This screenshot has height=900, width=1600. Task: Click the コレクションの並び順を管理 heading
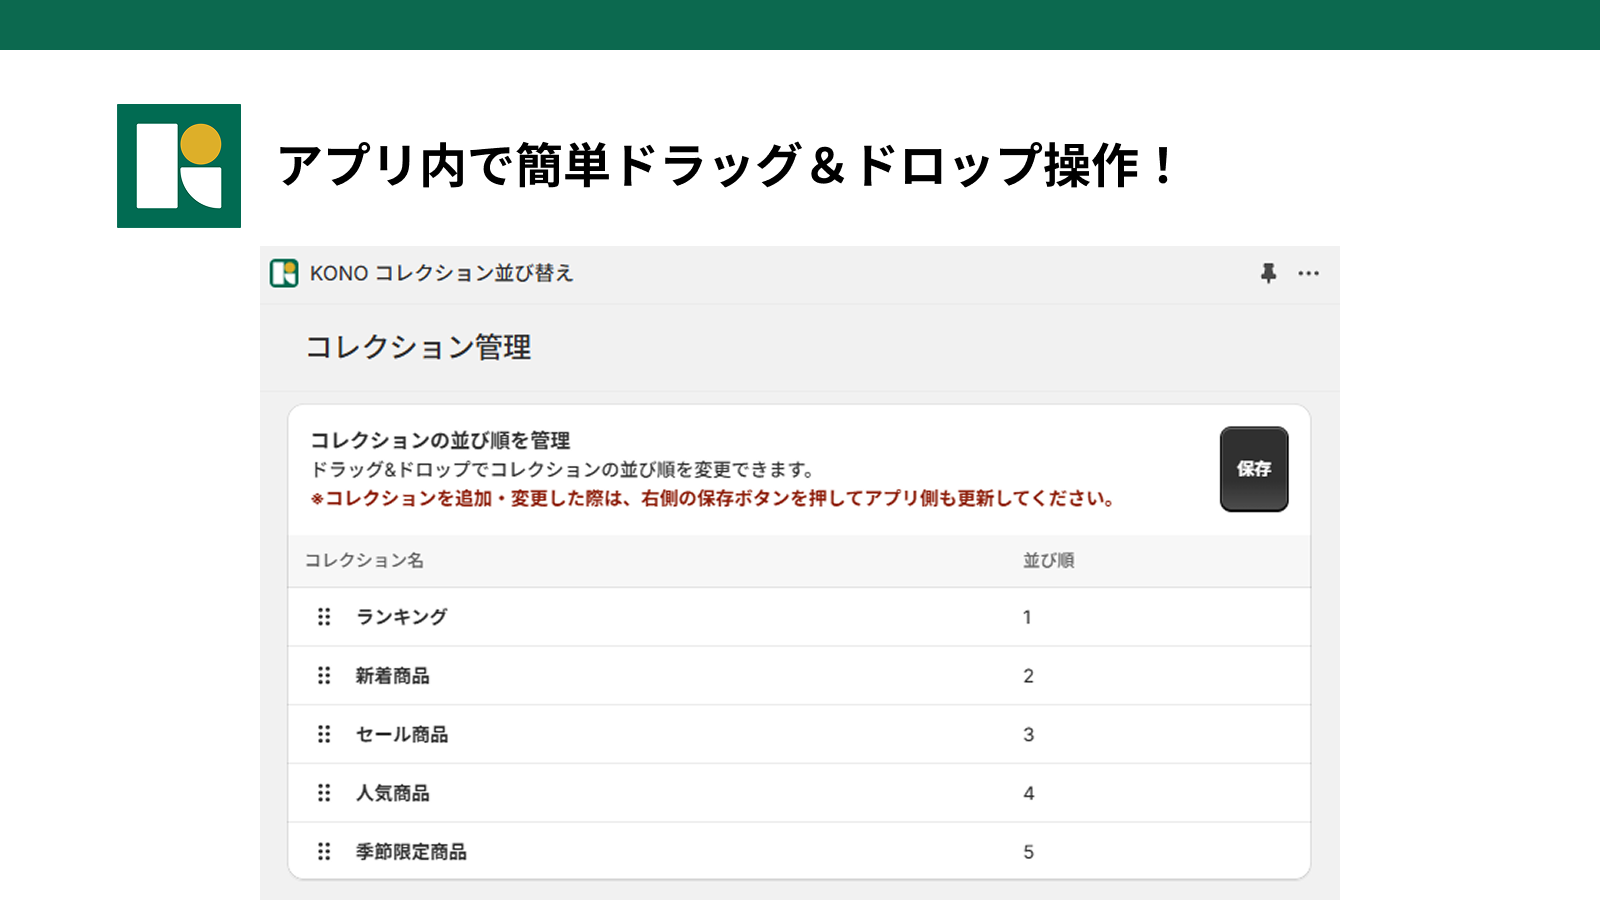[x=440, y=440]
